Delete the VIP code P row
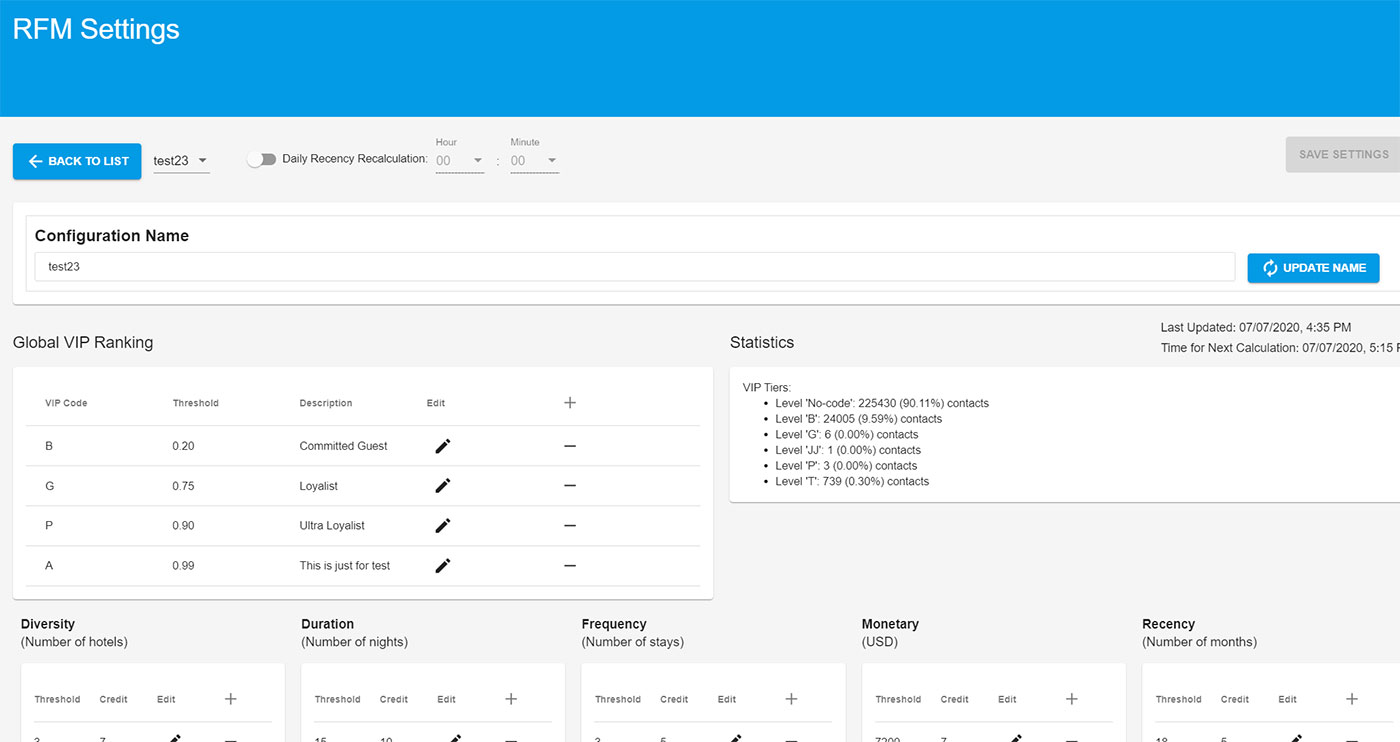The height and width of the screenshot is (742, 1400). (x=570, y=526)
